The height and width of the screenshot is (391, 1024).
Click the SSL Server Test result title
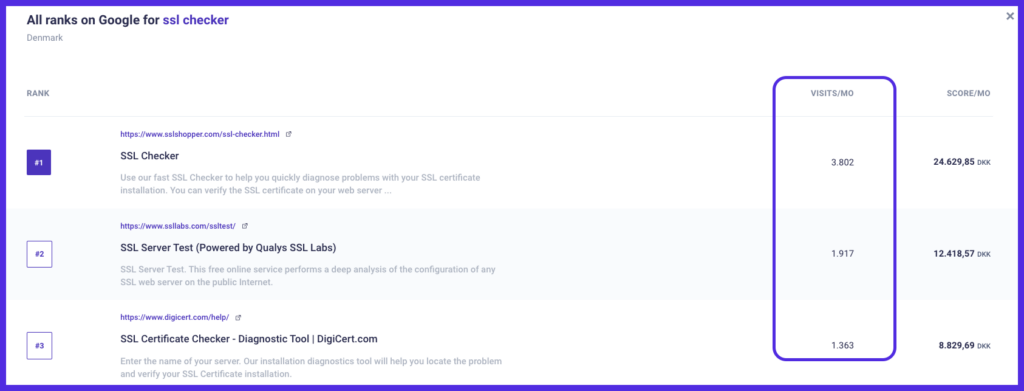tap(229, 248)
